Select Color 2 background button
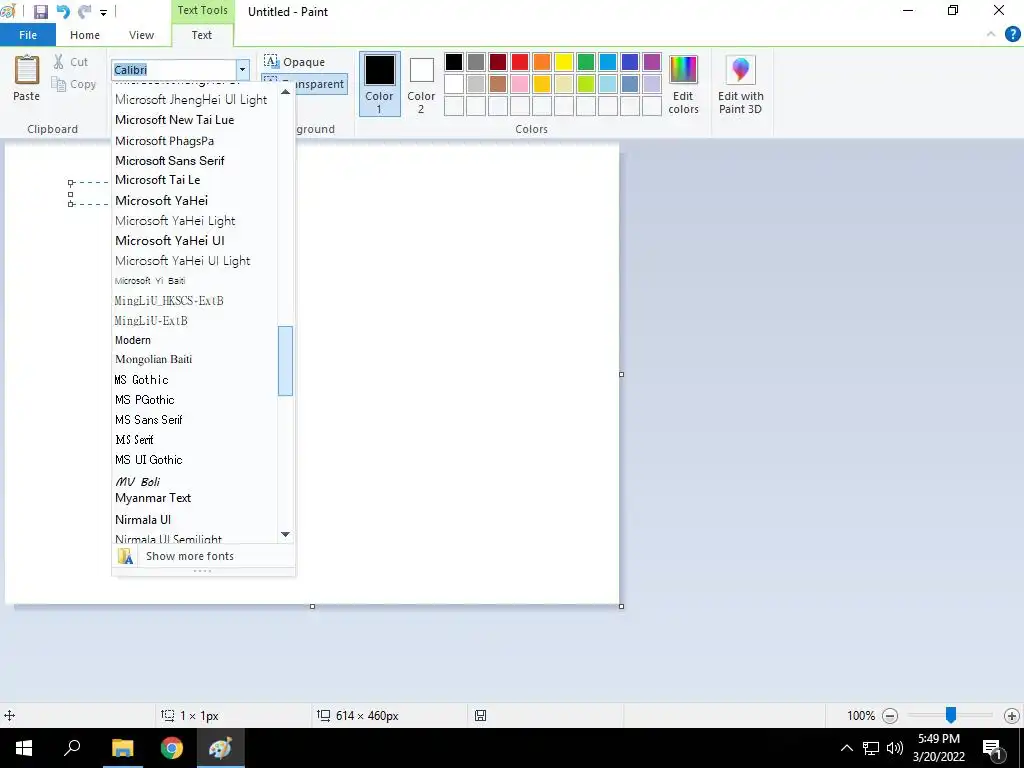This screenshot has height=768, width=1024. (421, 85)
